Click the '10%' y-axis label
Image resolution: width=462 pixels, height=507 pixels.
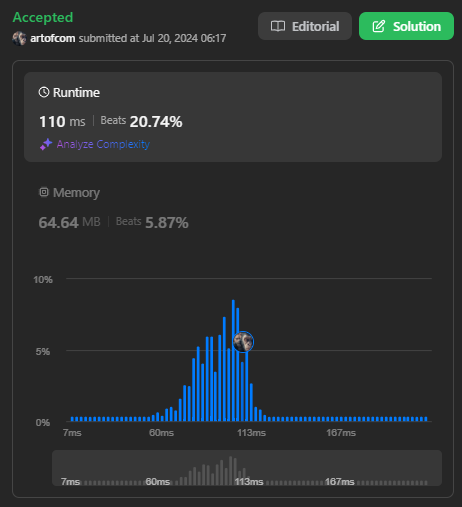tap(43, 279)
